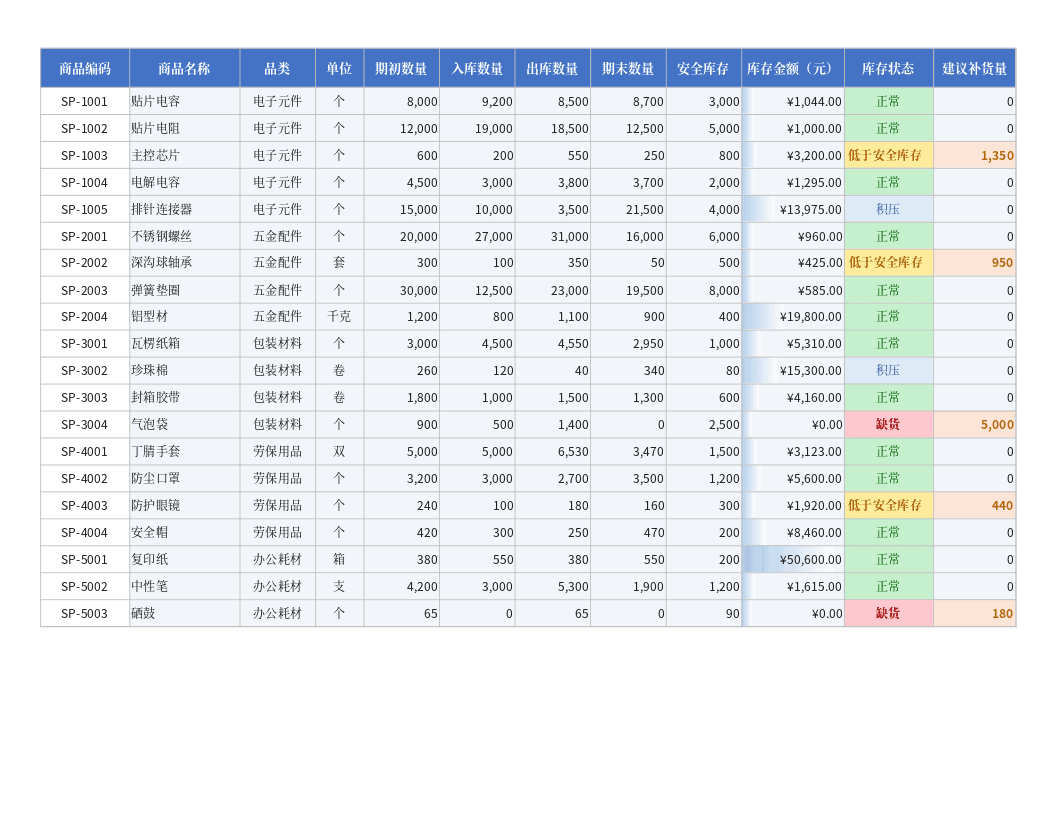Select the 硒鼓 product name cell
1056x816 pixels.
click(185, 613)
